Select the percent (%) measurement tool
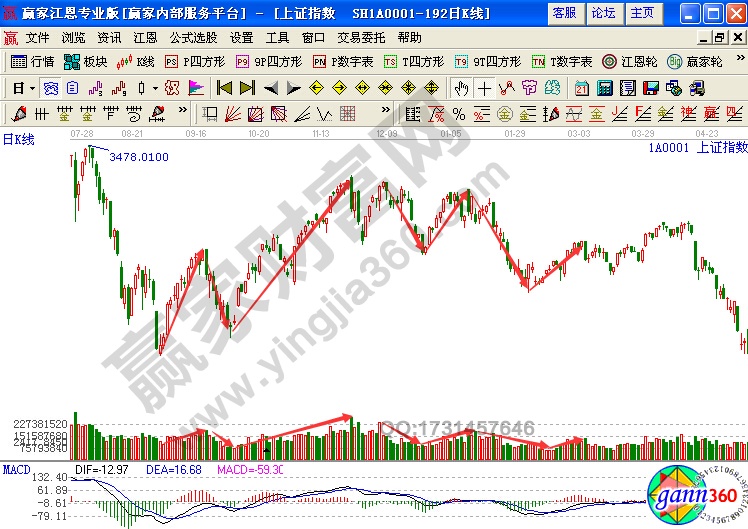 pyautogui.click(x=459, y=113)
